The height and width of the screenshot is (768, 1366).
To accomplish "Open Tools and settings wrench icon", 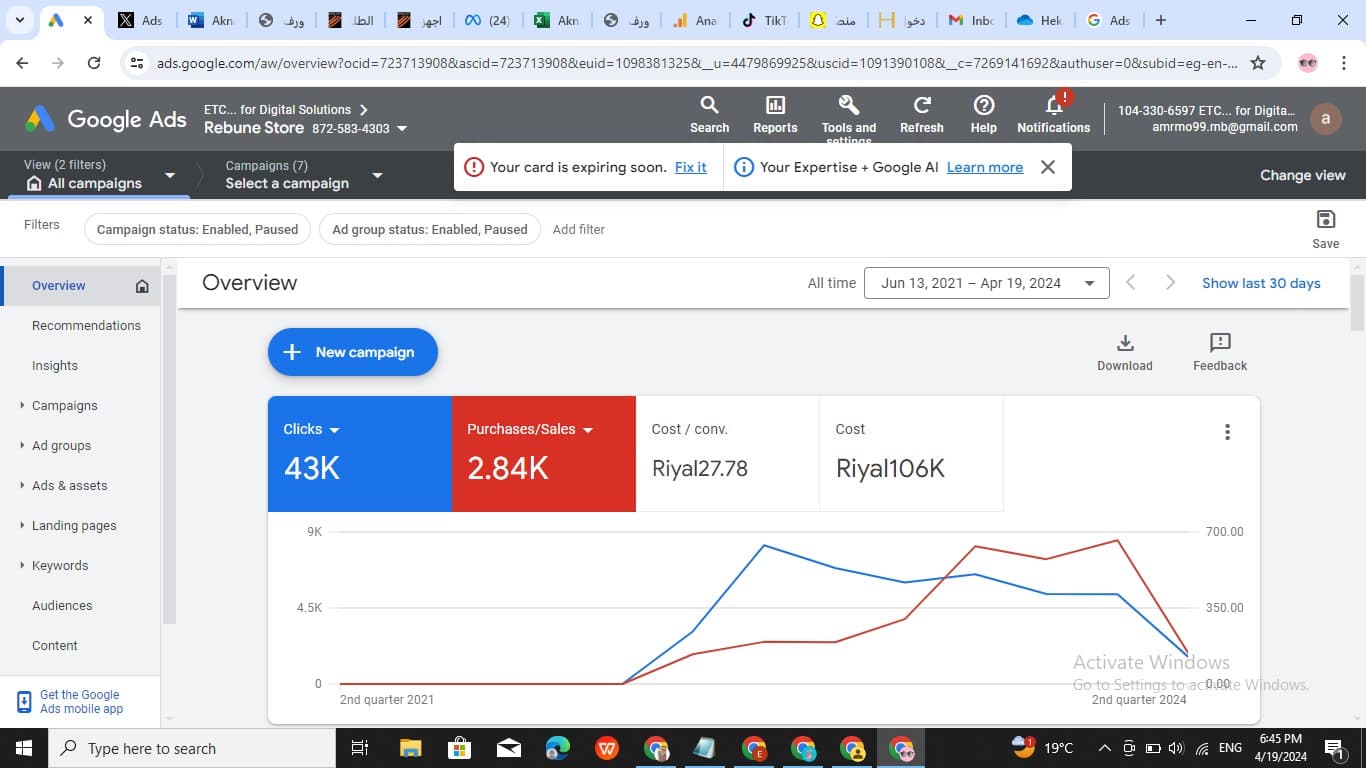I will point(848,106).
